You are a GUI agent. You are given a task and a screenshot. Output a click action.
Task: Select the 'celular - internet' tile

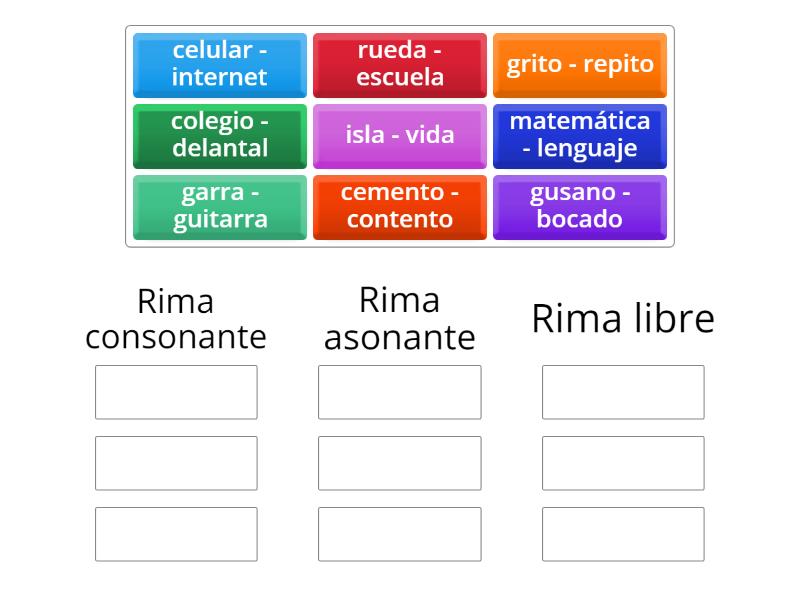coord(220,66)
